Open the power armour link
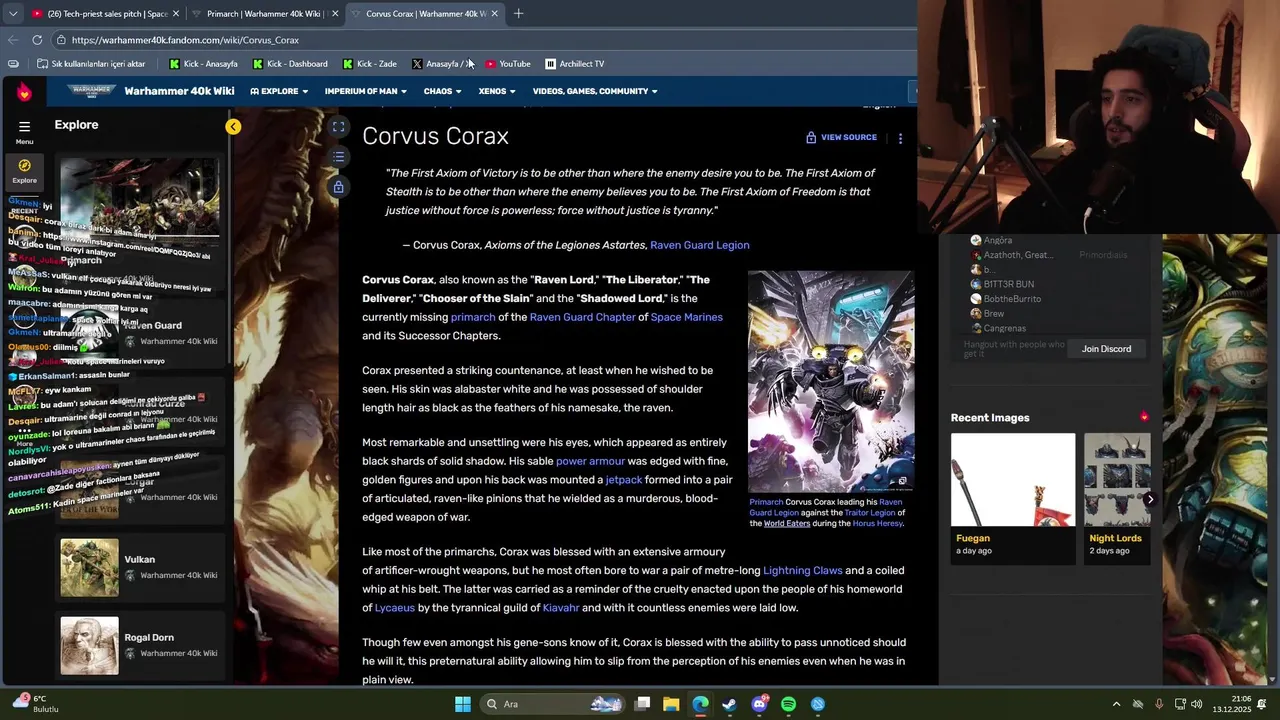The width and height of the screenshot is (1280, 720). pos(590,461)
